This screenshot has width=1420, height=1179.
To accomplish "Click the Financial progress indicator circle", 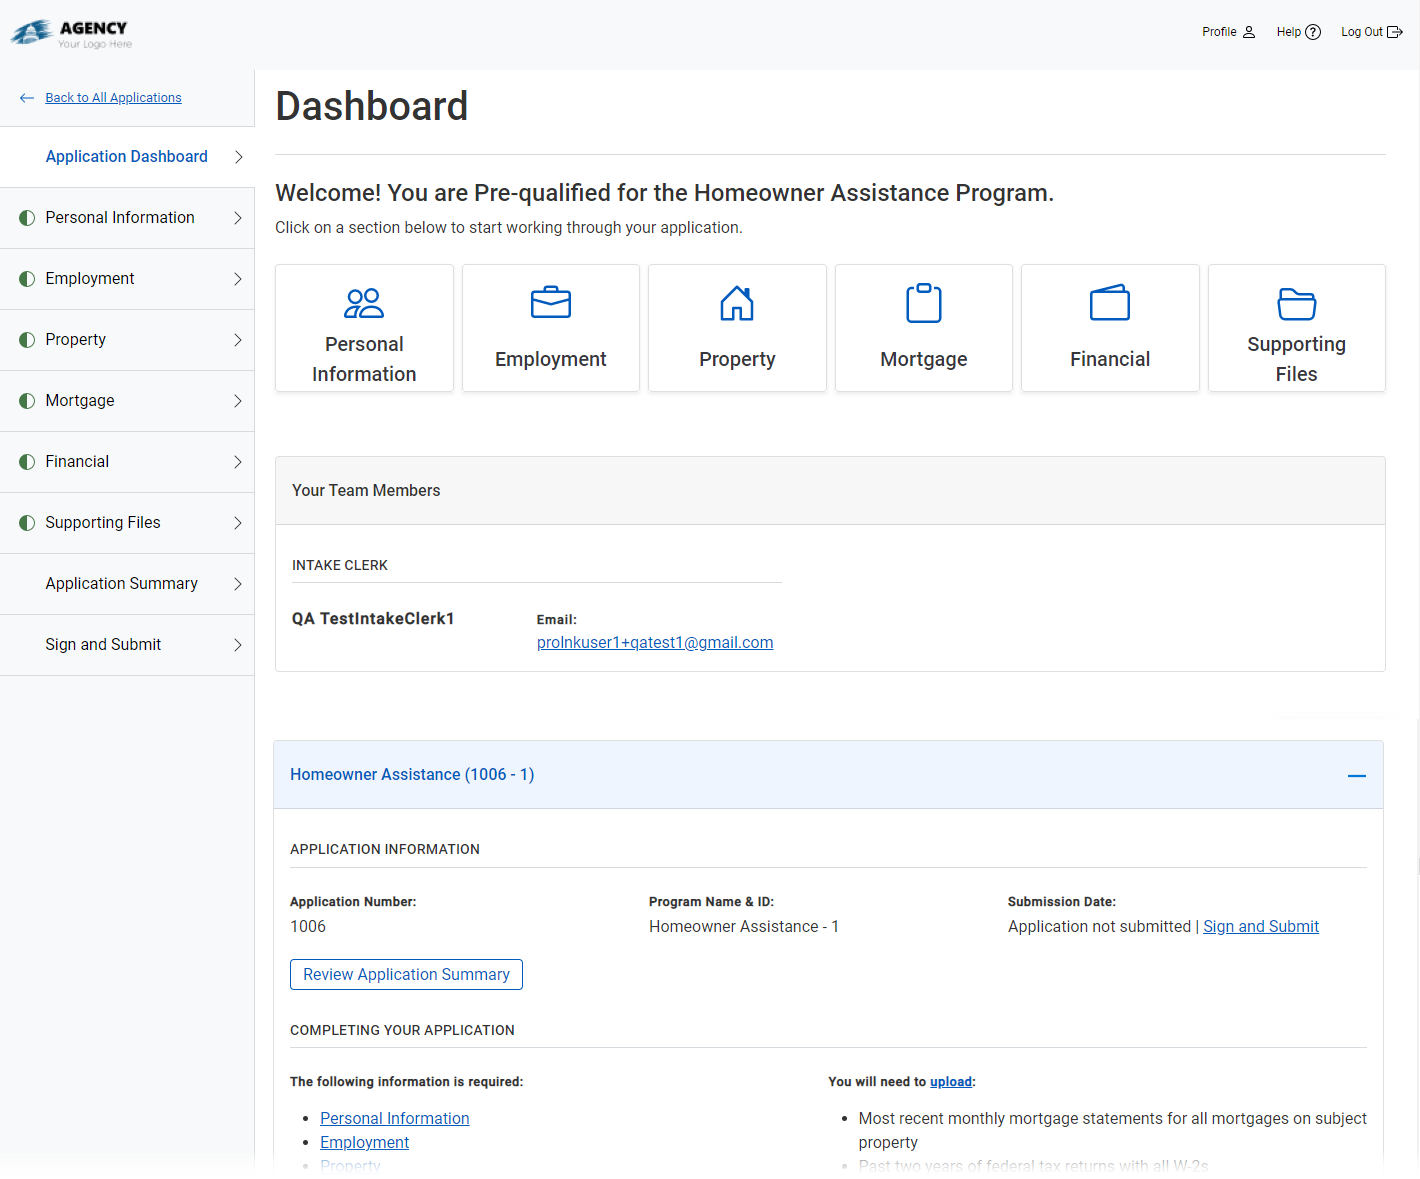I will click(x=26, y=461).
